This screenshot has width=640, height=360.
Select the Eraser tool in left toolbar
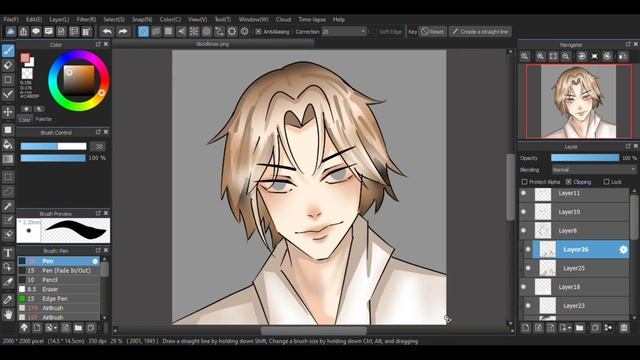[8, 65]
